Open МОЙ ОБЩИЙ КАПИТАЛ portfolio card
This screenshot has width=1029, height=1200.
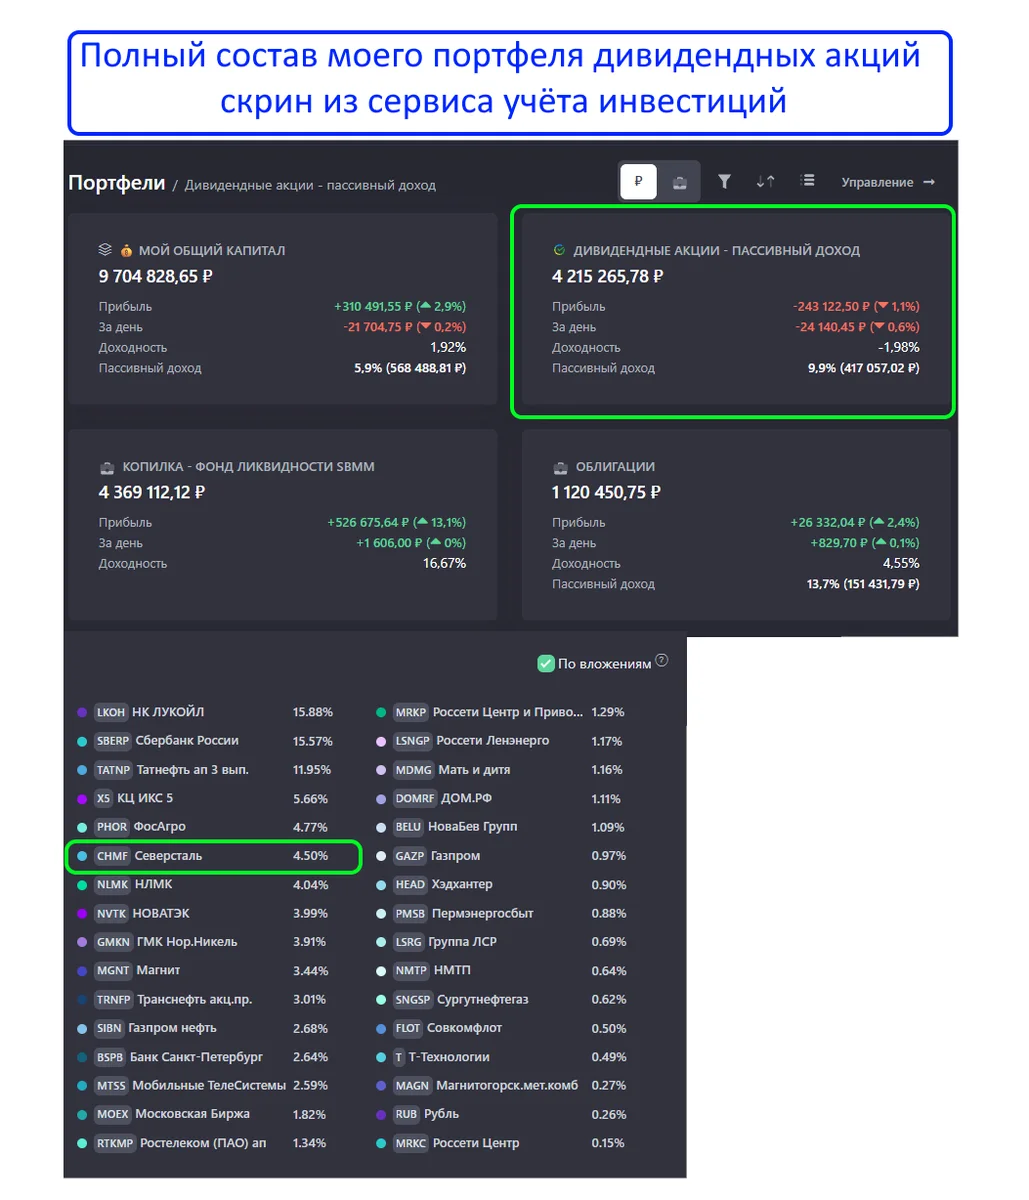click(282, 308)
